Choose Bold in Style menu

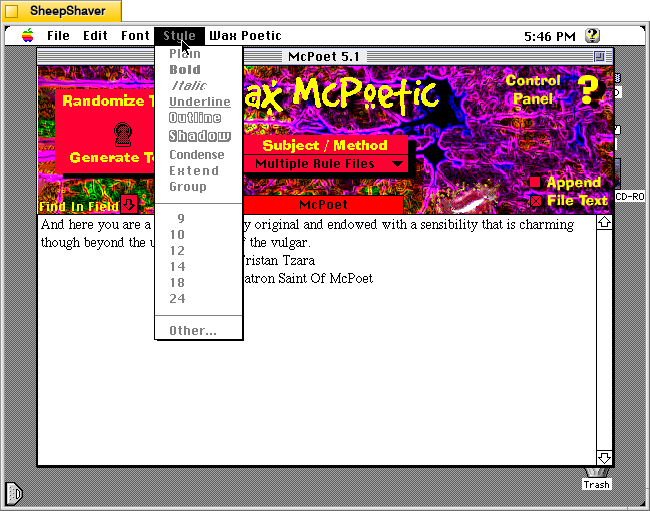pyautogui.click(x=199, y=70)
